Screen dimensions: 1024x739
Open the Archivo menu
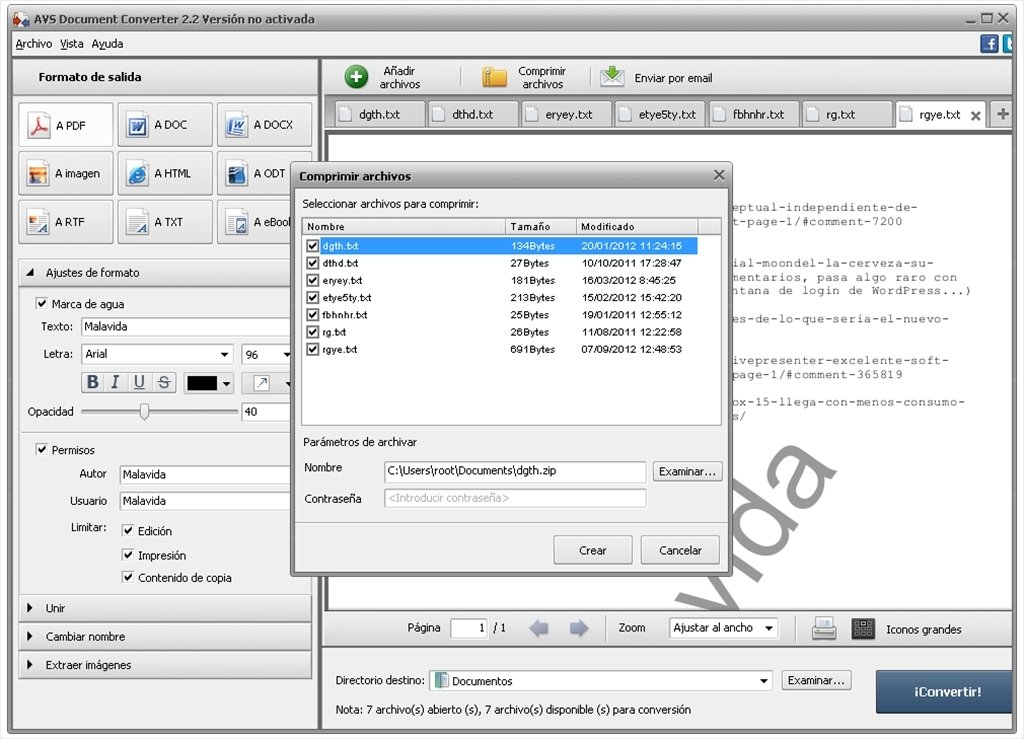pos(33,44)
